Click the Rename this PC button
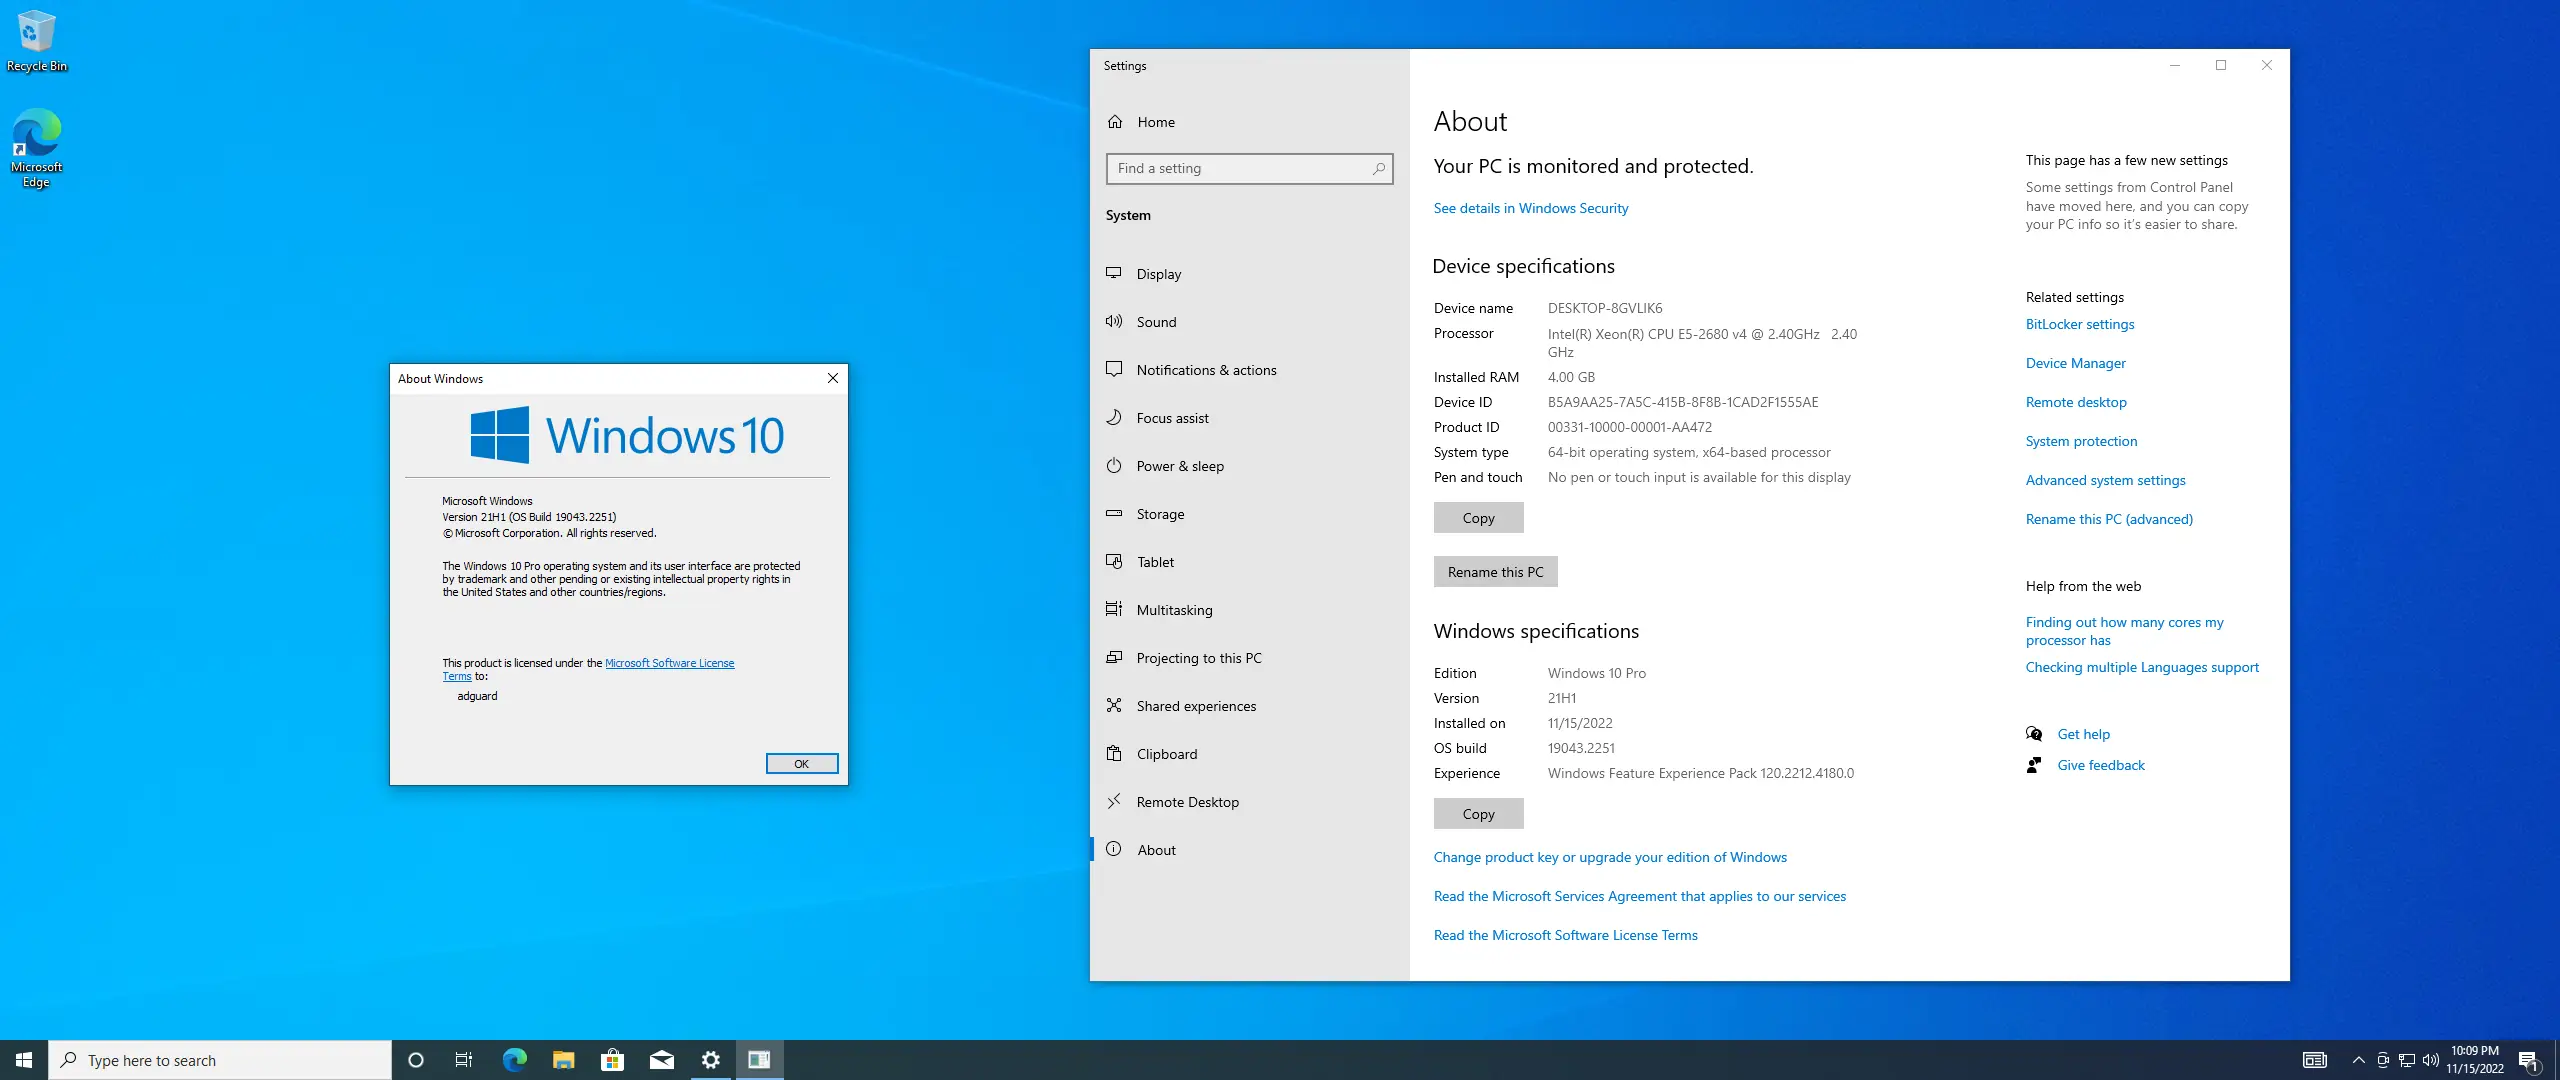Screen dimensions: 2560x1080 [x=1495, y=571]
